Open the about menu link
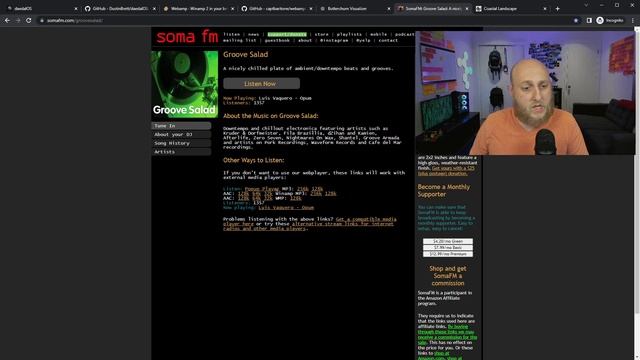The image size is (640, 360). (x=304, y=40)
